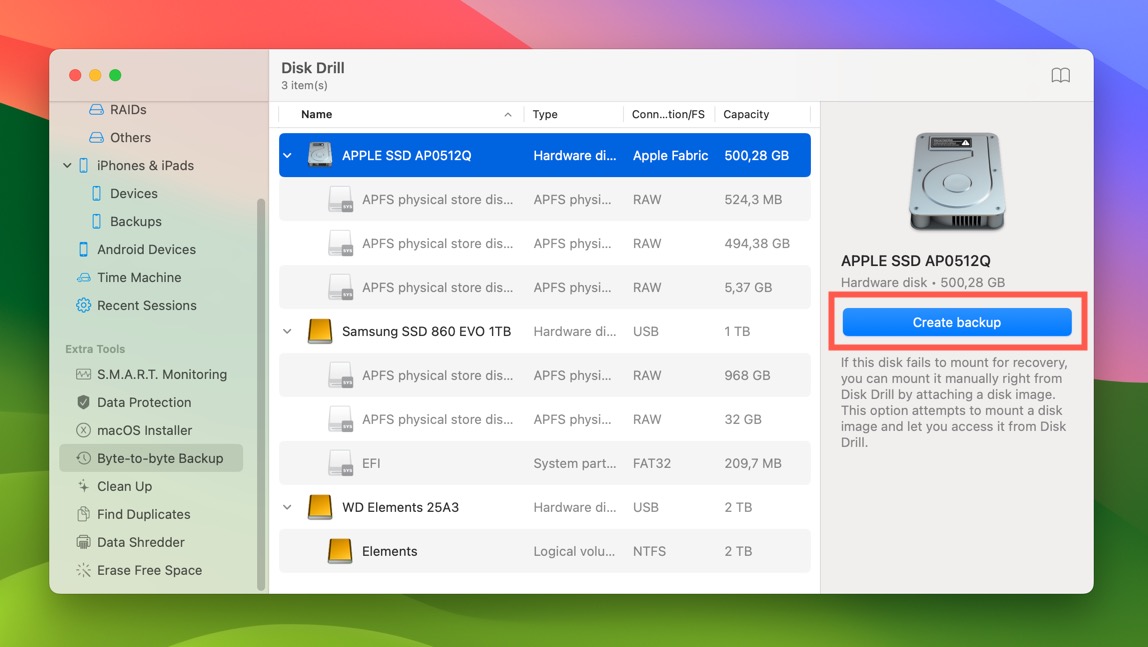Click the Data Protection shield icon
The width and height of the screenshot is (1148, 647).
tap(83, 403)
